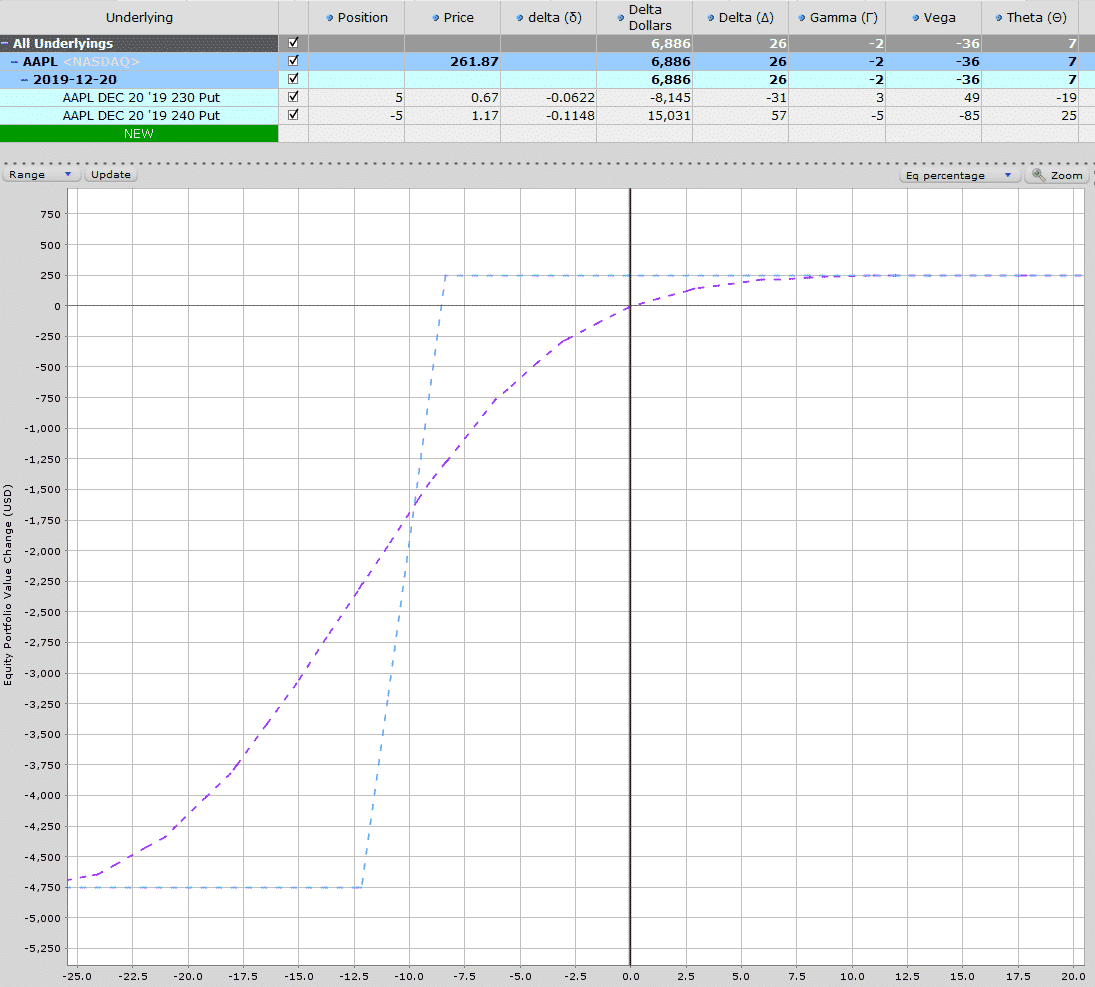1095x987 pixels.
Task: Uncheck the AAPL NASDAQ row checkbox
Action: 293,61
